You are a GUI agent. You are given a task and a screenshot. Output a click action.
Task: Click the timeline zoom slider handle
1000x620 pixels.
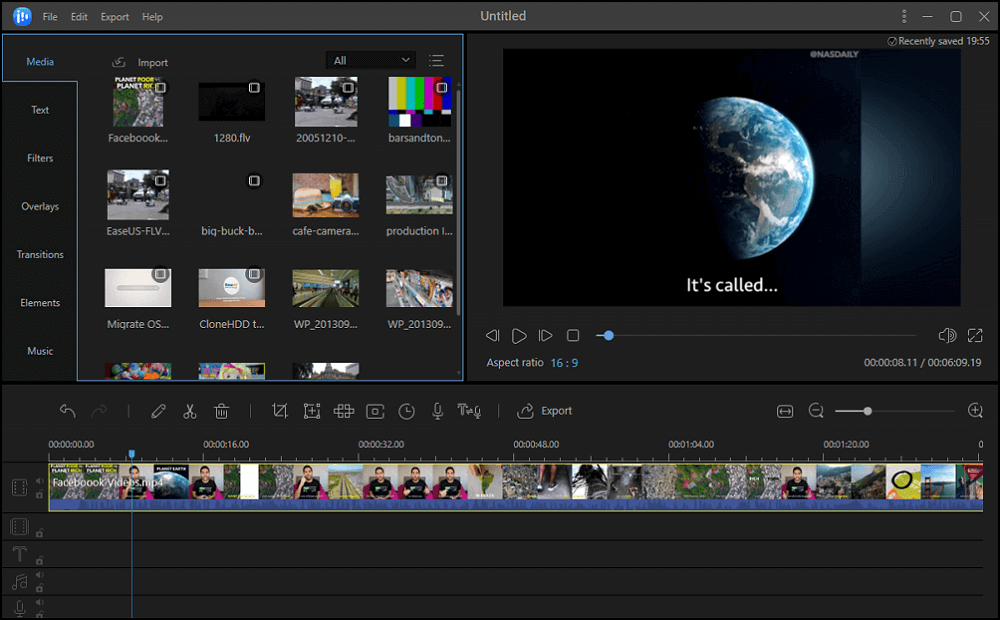[x=867, y=411]
